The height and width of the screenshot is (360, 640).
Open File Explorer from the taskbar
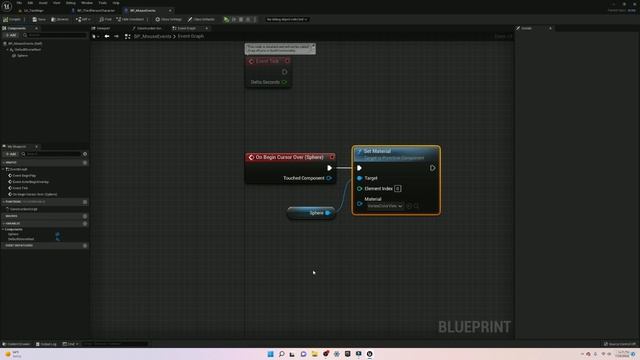pyautogui.click(x=315, y=354)
